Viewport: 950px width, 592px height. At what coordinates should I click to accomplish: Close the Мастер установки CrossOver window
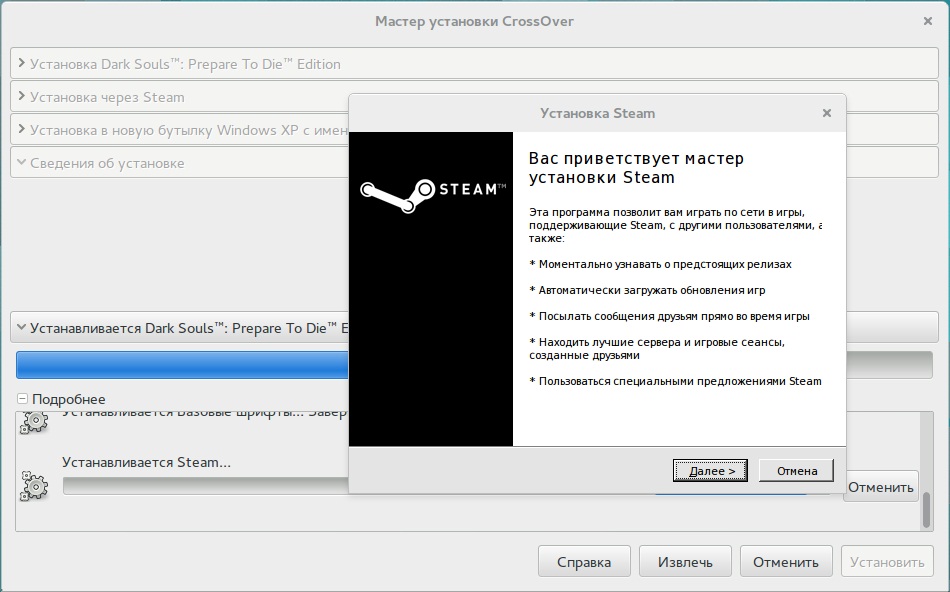coord(928,21)
